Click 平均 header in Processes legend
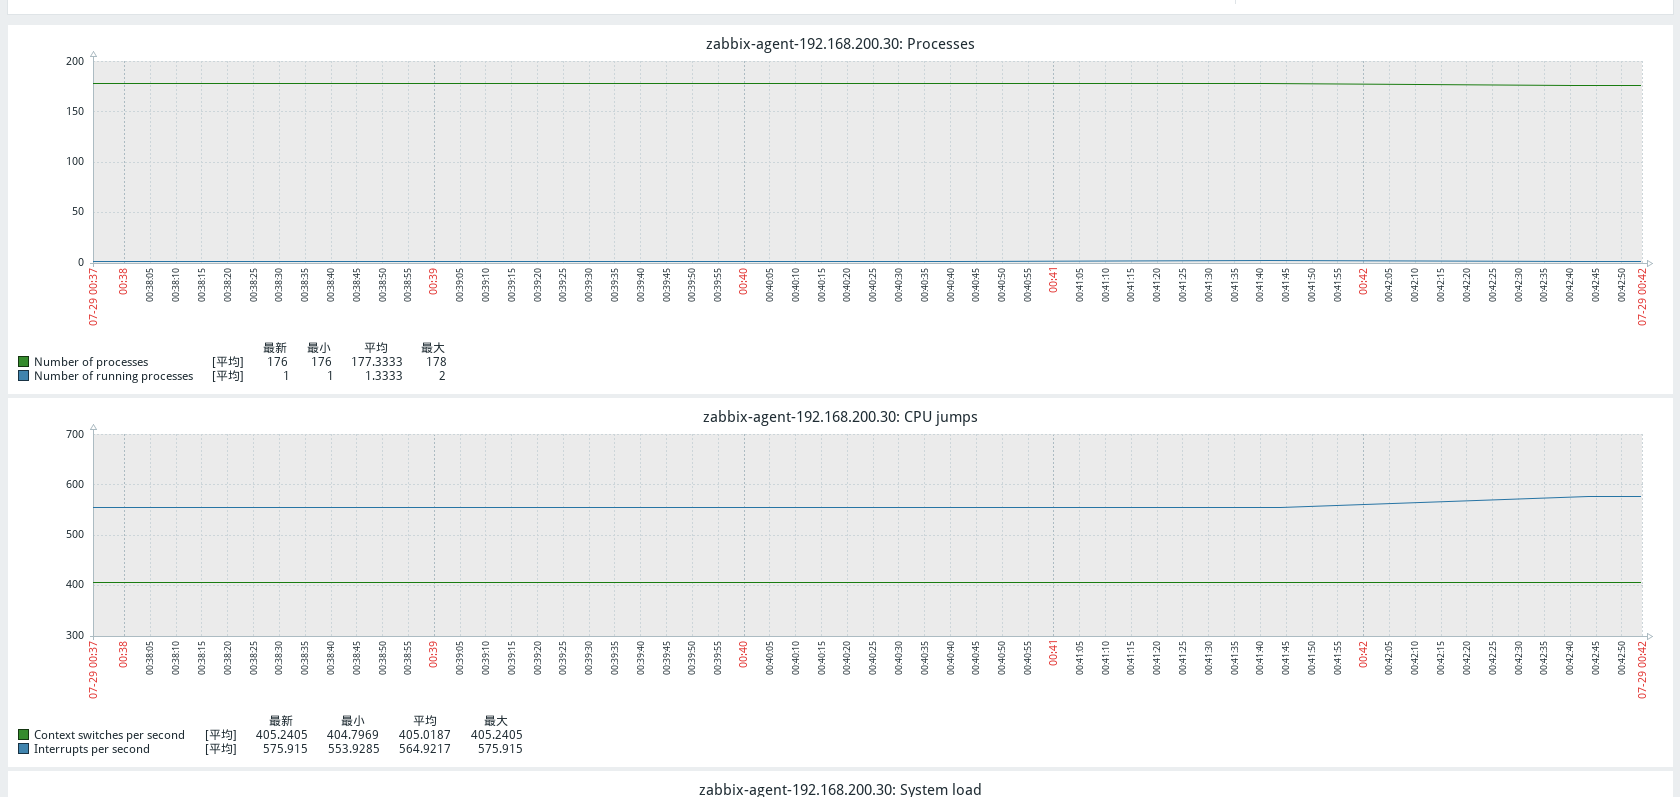 (x=376, y=348)
